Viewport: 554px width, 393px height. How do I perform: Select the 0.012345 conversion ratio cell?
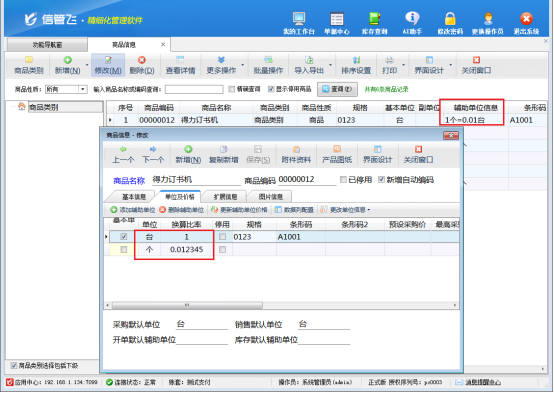pyautogui.click(x=187, y=250)
